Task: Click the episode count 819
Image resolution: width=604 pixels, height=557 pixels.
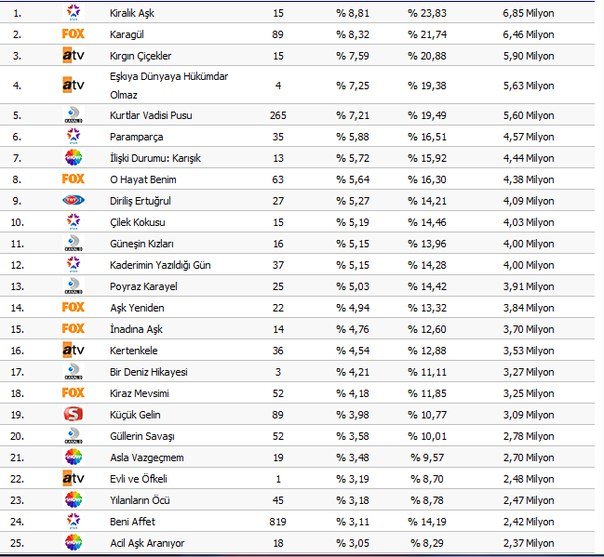Action: tap(278, 521)
